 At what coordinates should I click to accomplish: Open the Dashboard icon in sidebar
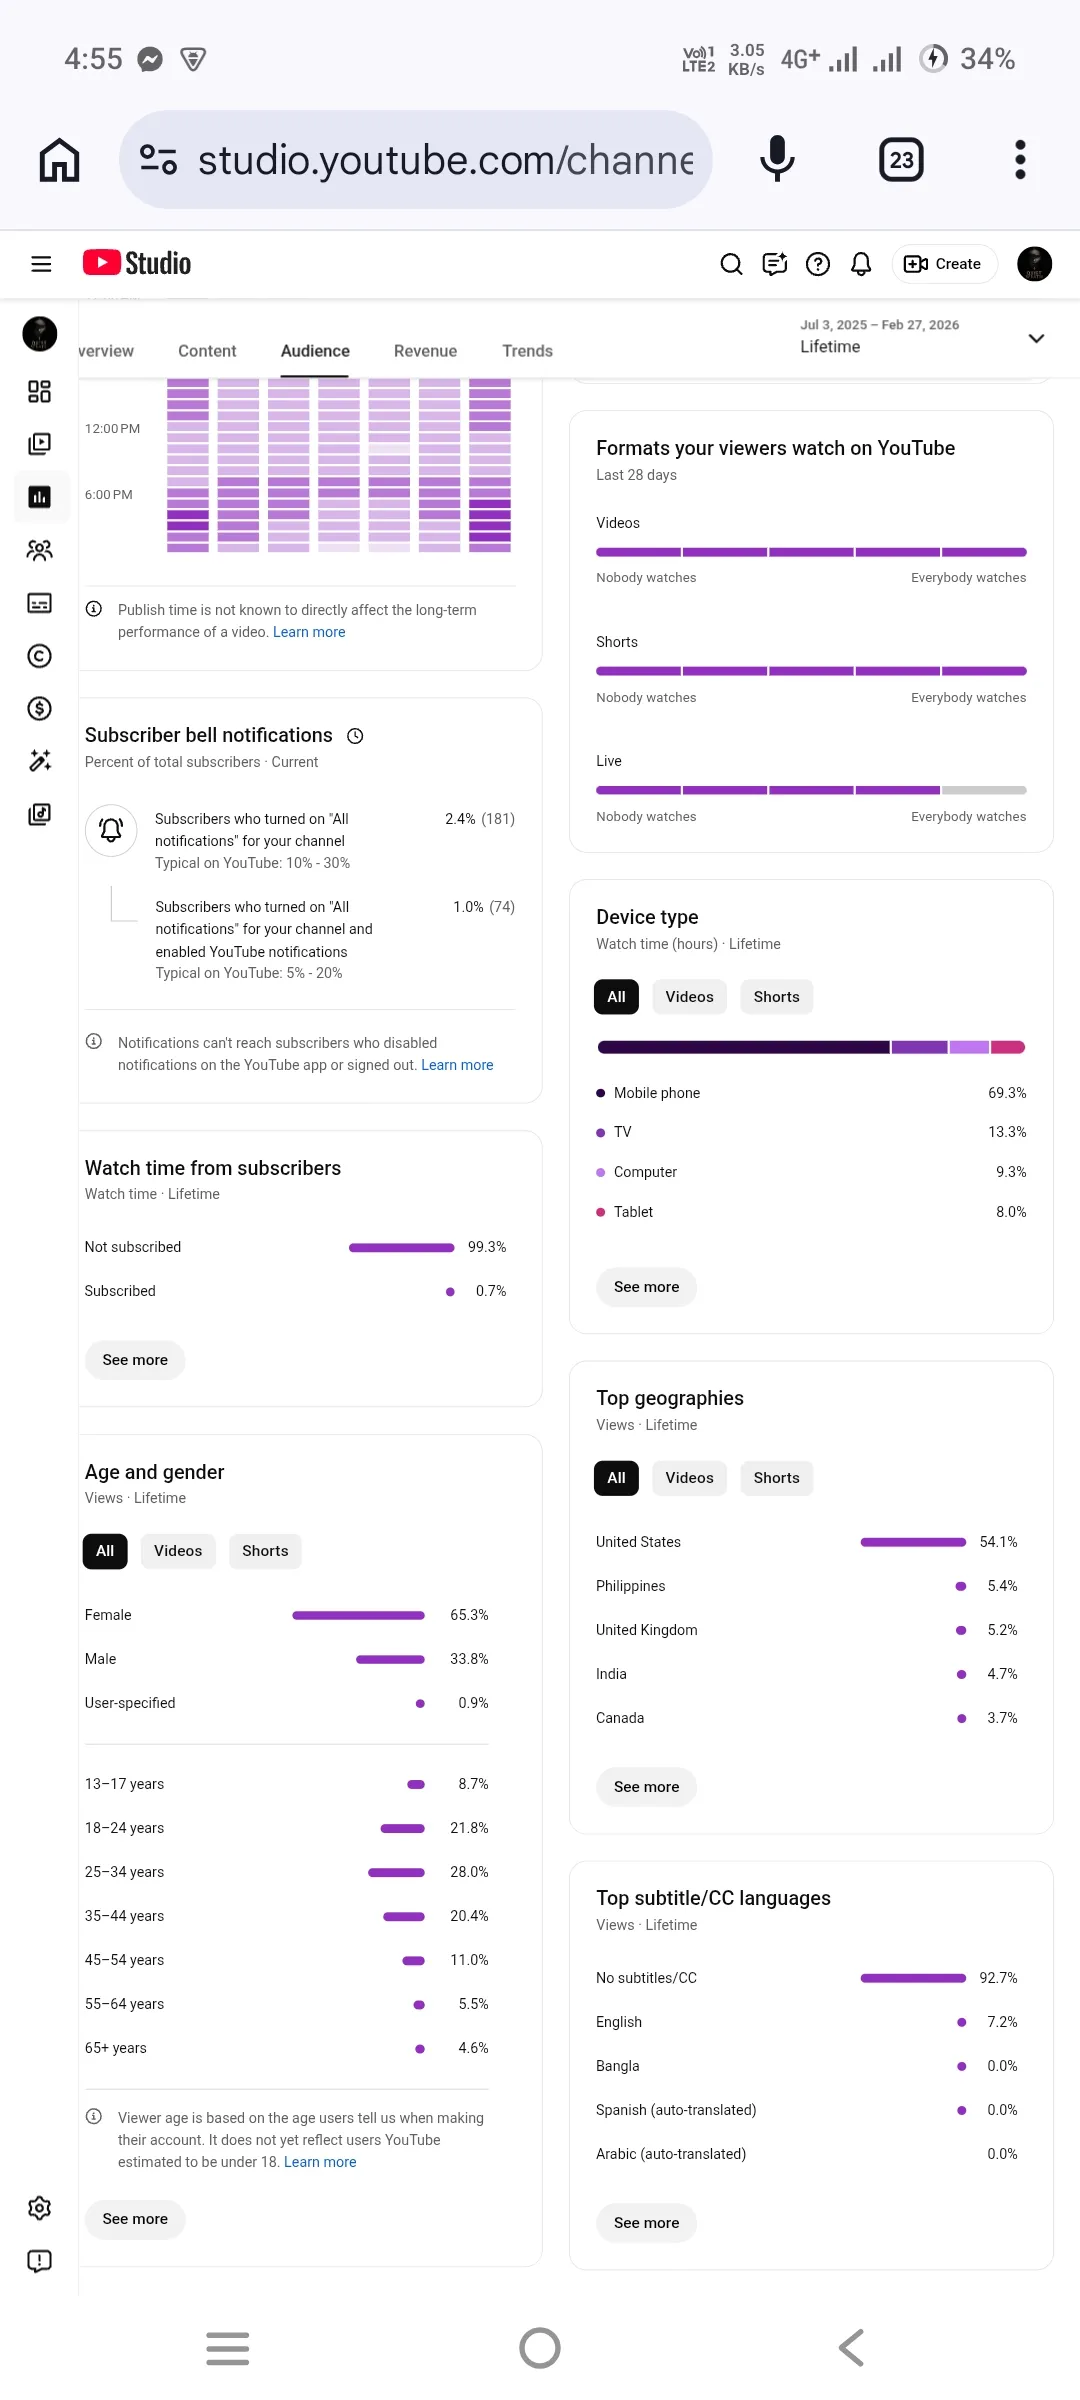pos(40,391)
